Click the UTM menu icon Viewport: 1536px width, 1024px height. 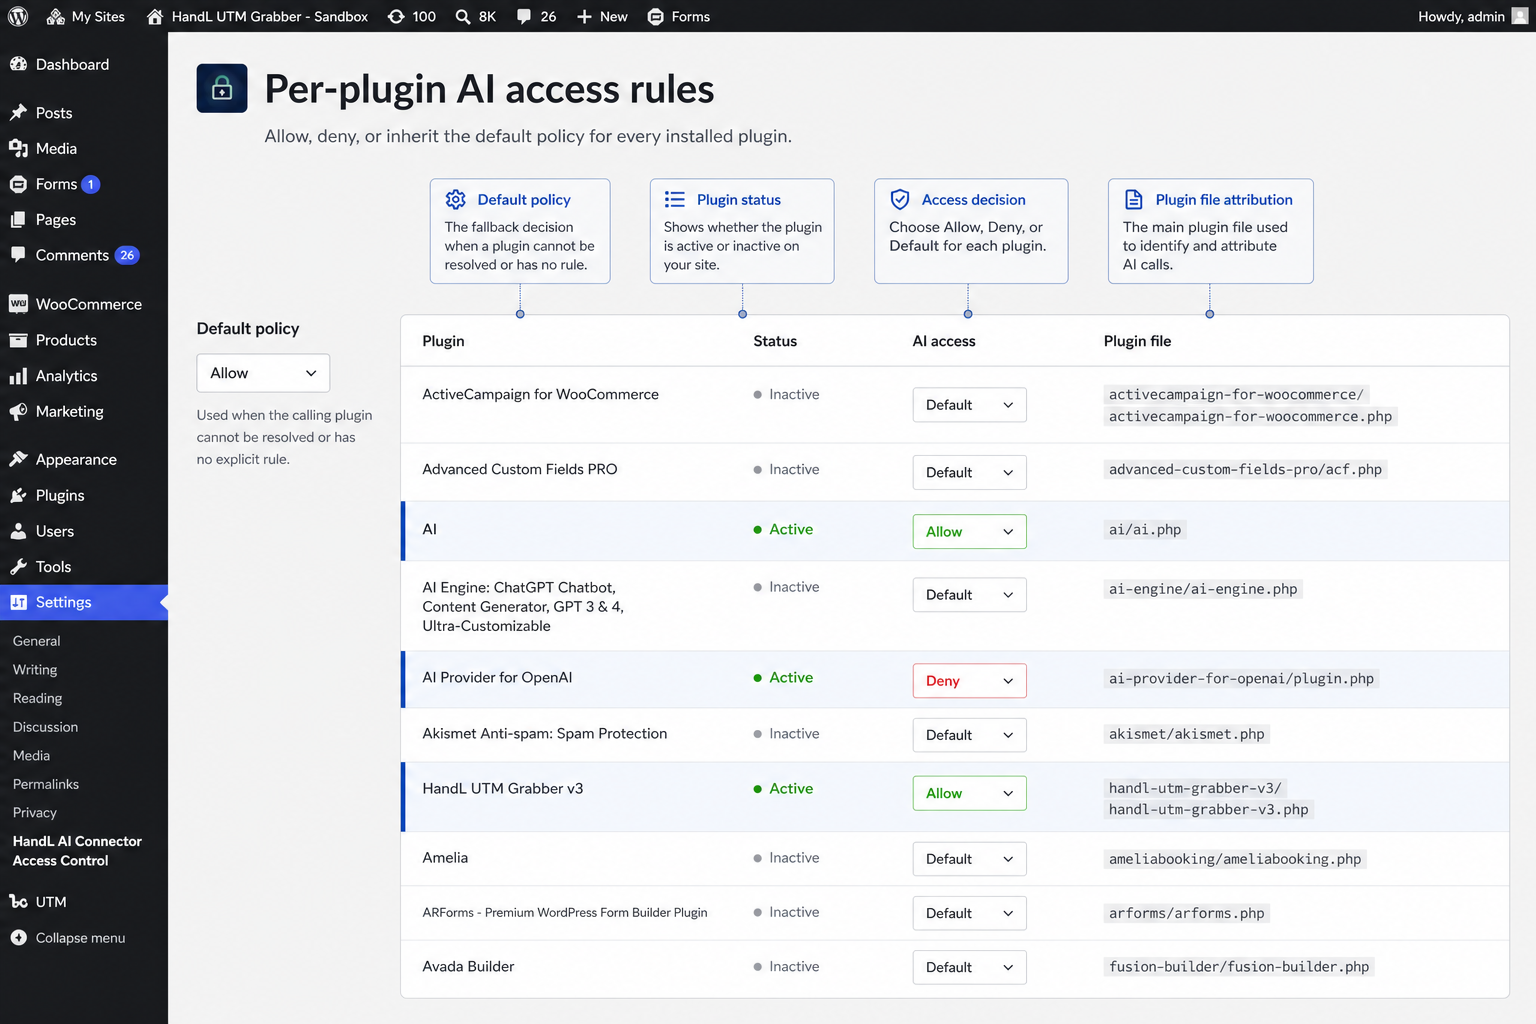pyautogui.click(x=18, y=902)
